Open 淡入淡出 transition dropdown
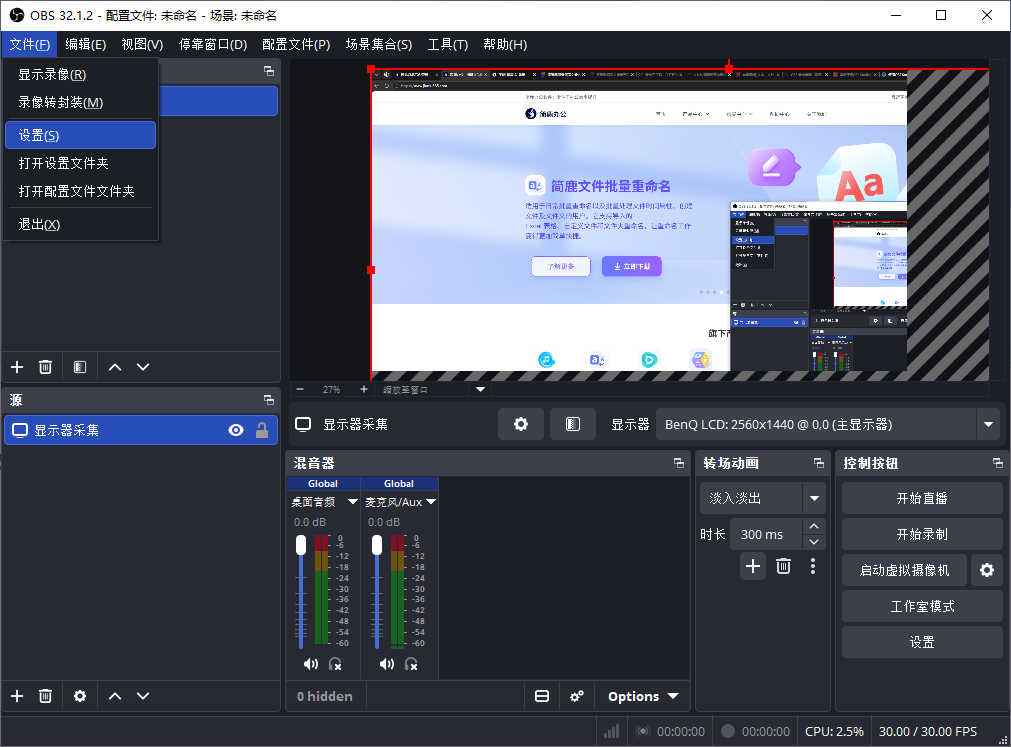The image size is (1011, 747). click(x=763, y=498)
